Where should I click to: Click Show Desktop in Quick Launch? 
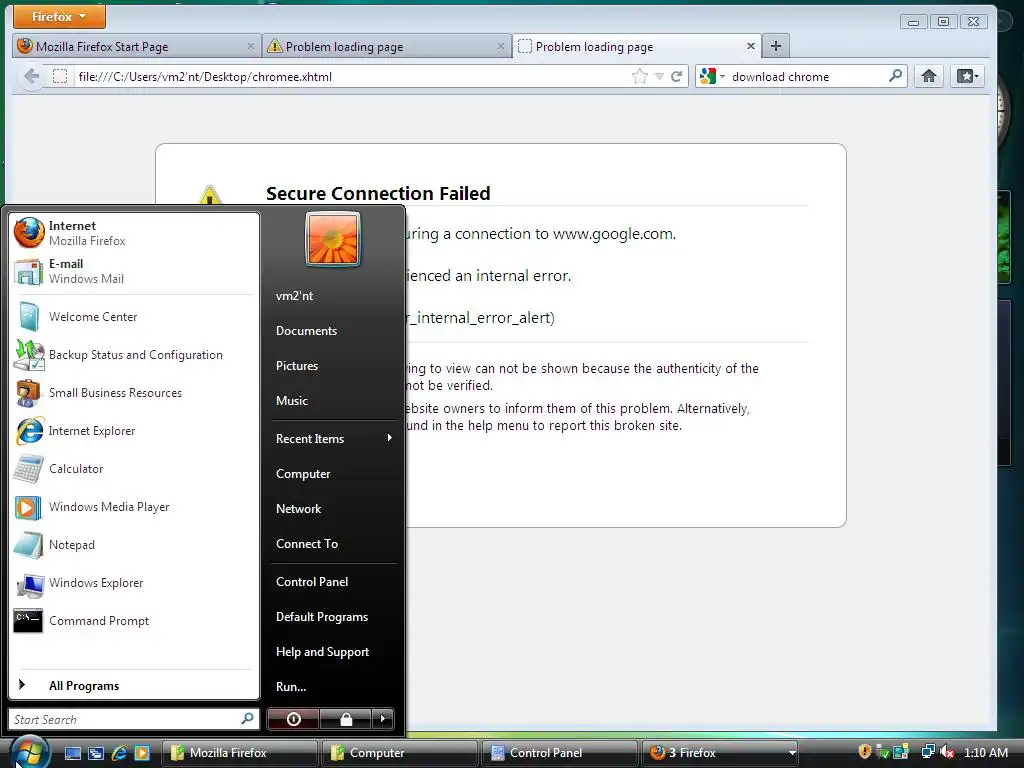click(72, 753)
